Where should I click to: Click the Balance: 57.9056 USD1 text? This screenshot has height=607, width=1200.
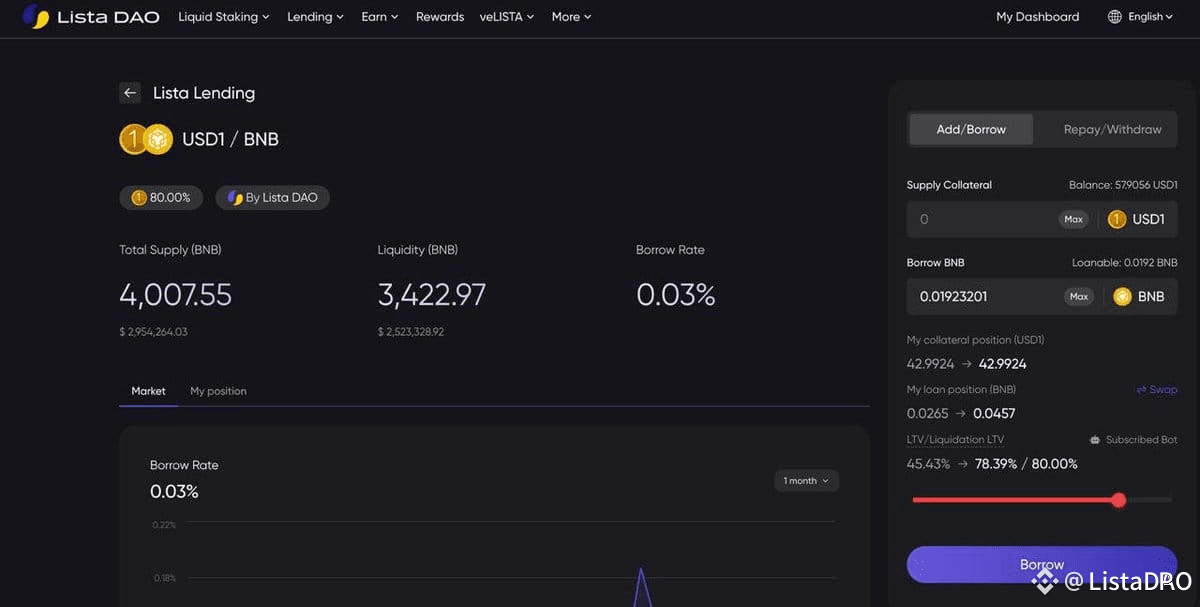1123,185
